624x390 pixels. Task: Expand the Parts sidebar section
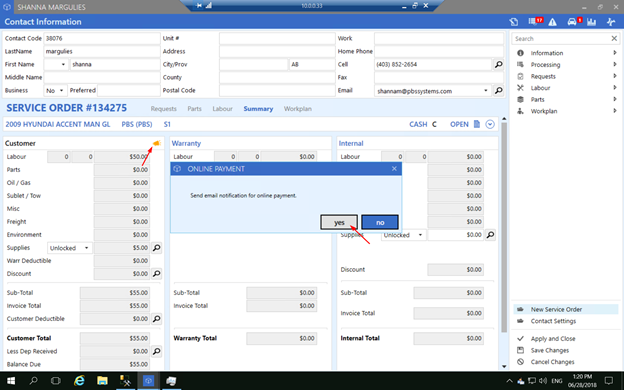566,99
